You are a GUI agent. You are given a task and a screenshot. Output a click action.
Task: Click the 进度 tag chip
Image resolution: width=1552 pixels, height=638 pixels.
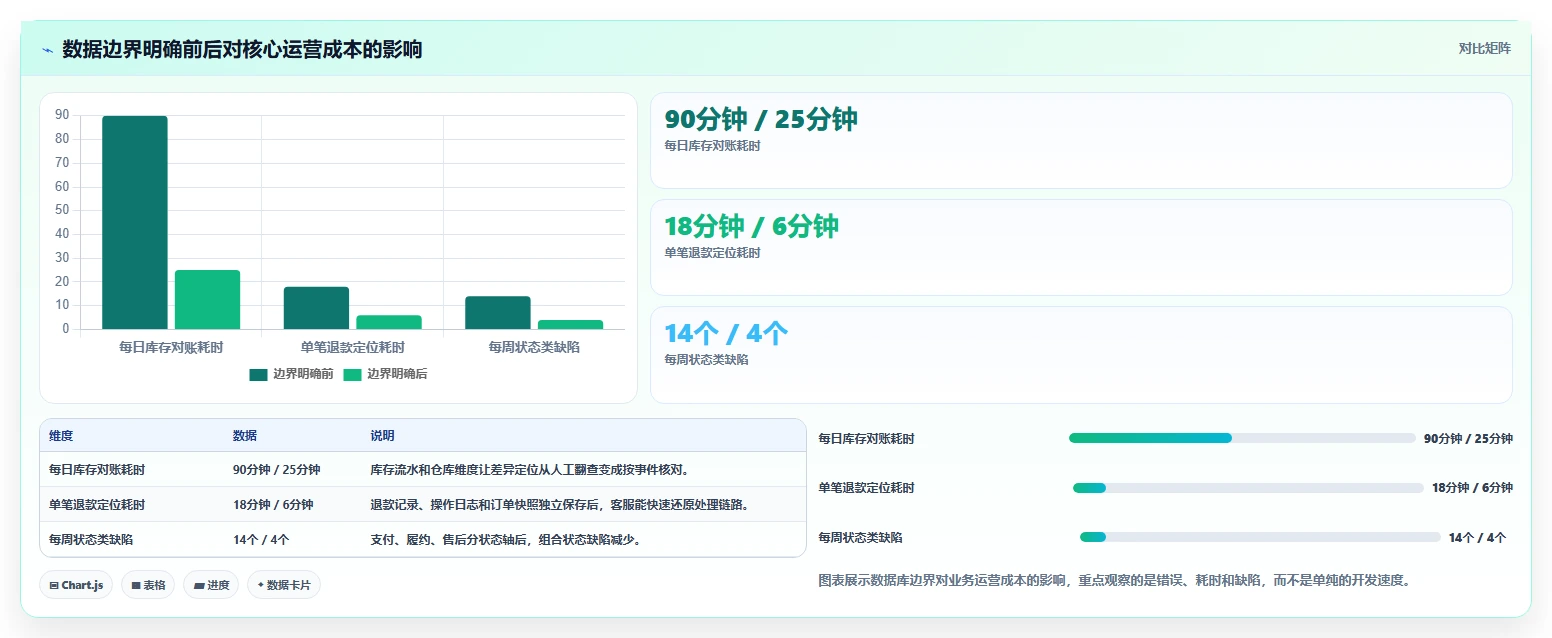[211, 585]
